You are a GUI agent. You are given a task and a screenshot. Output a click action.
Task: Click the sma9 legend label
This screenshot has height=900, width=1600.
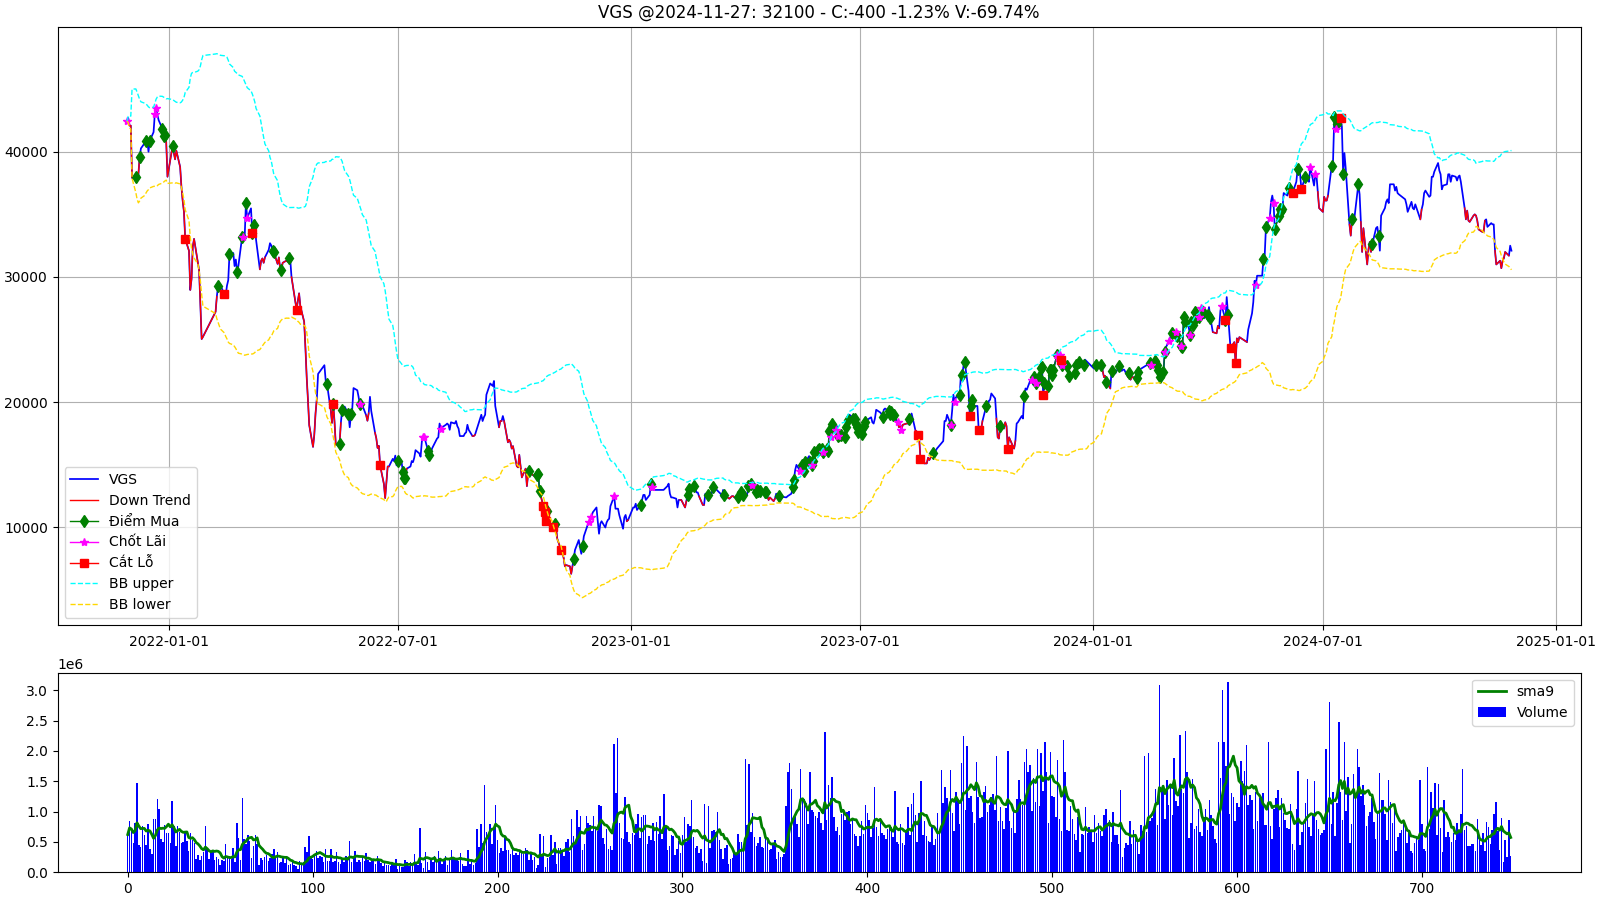pyautogui.click(x=1535, y=691)
